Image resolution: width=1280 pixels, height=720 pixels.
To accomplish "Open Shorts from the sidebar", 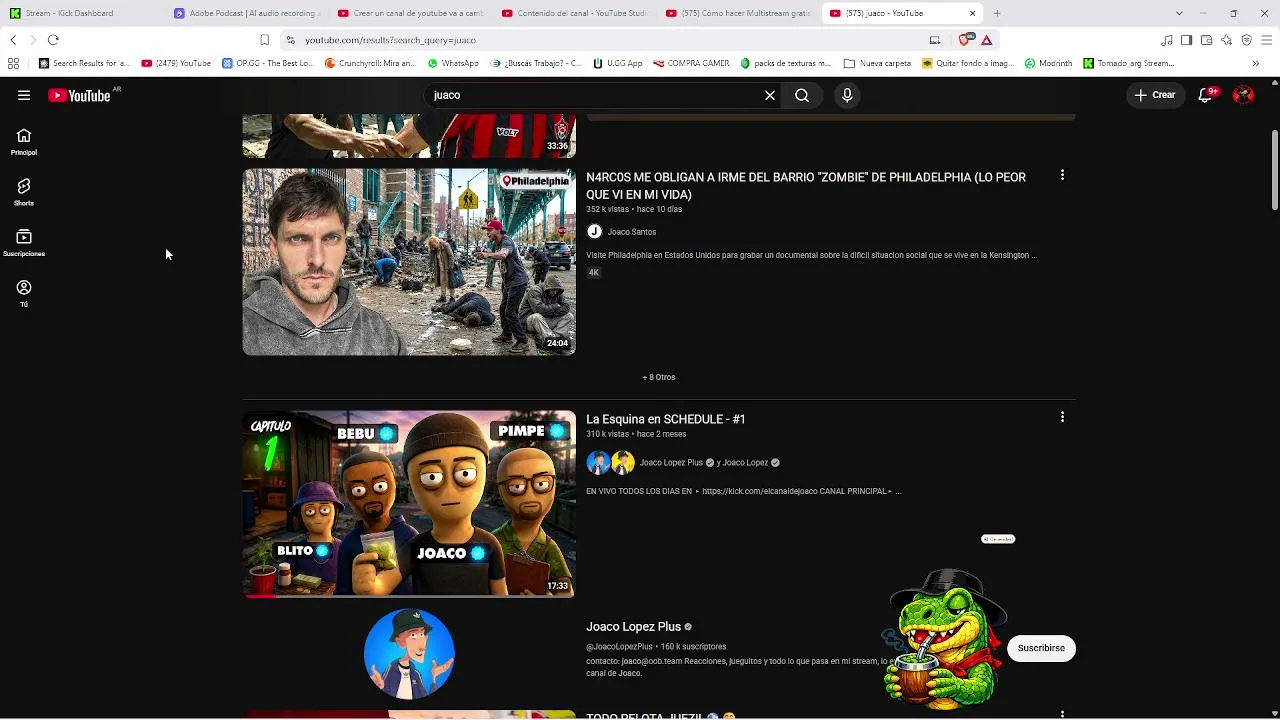I will (24, 193).
